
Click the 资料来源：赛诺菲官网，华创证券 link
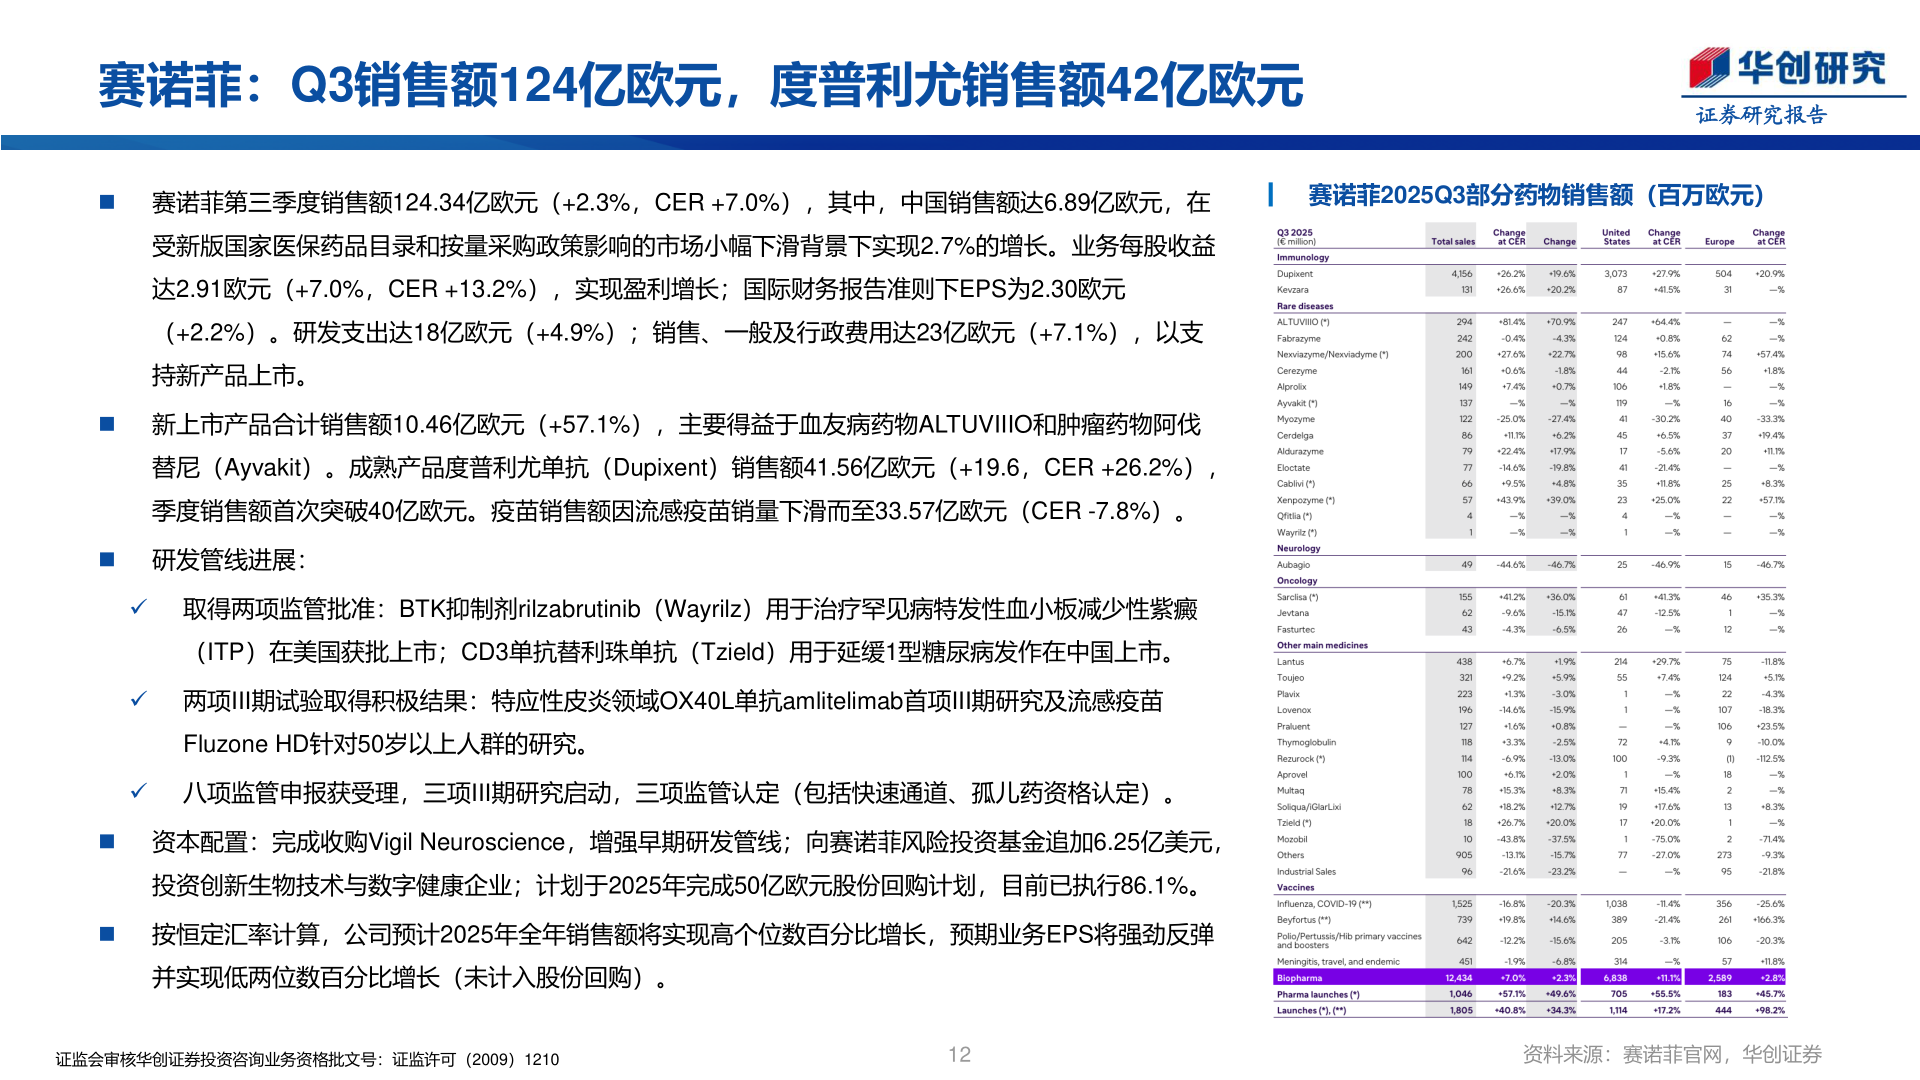point(1672,1051)
